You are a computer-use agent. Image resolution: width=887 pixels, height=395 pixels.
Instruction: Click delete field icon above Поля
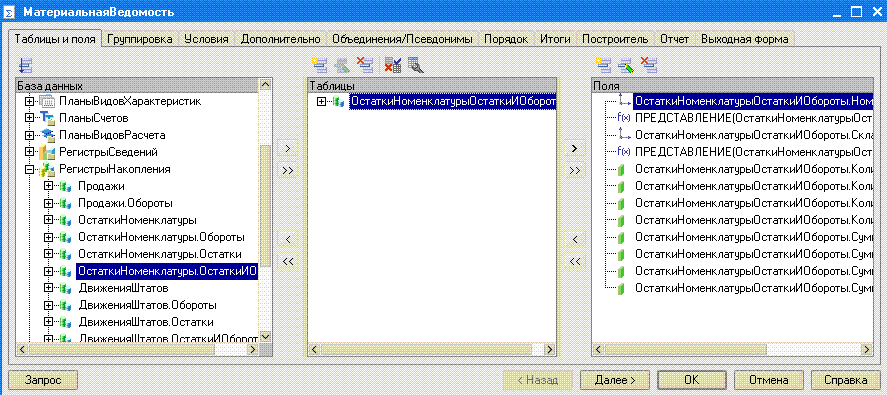648,65
